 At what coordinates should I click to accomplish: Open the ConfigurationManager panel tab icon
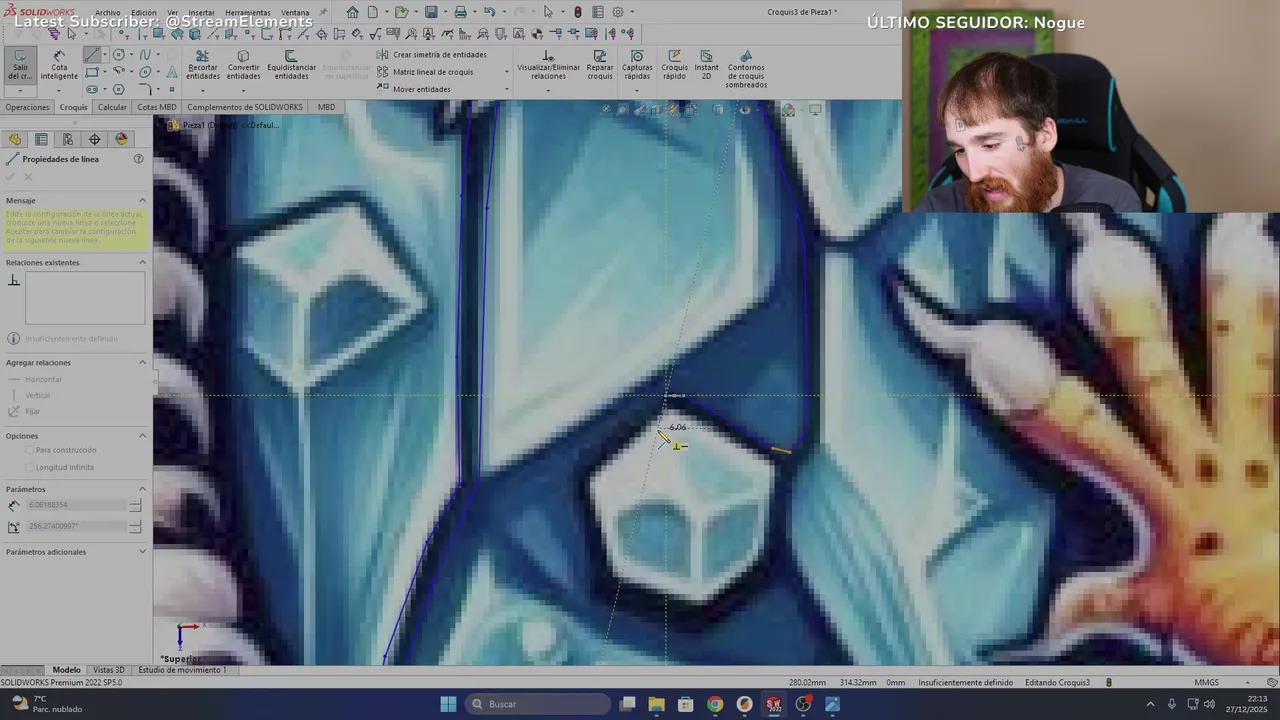[68, 139]
